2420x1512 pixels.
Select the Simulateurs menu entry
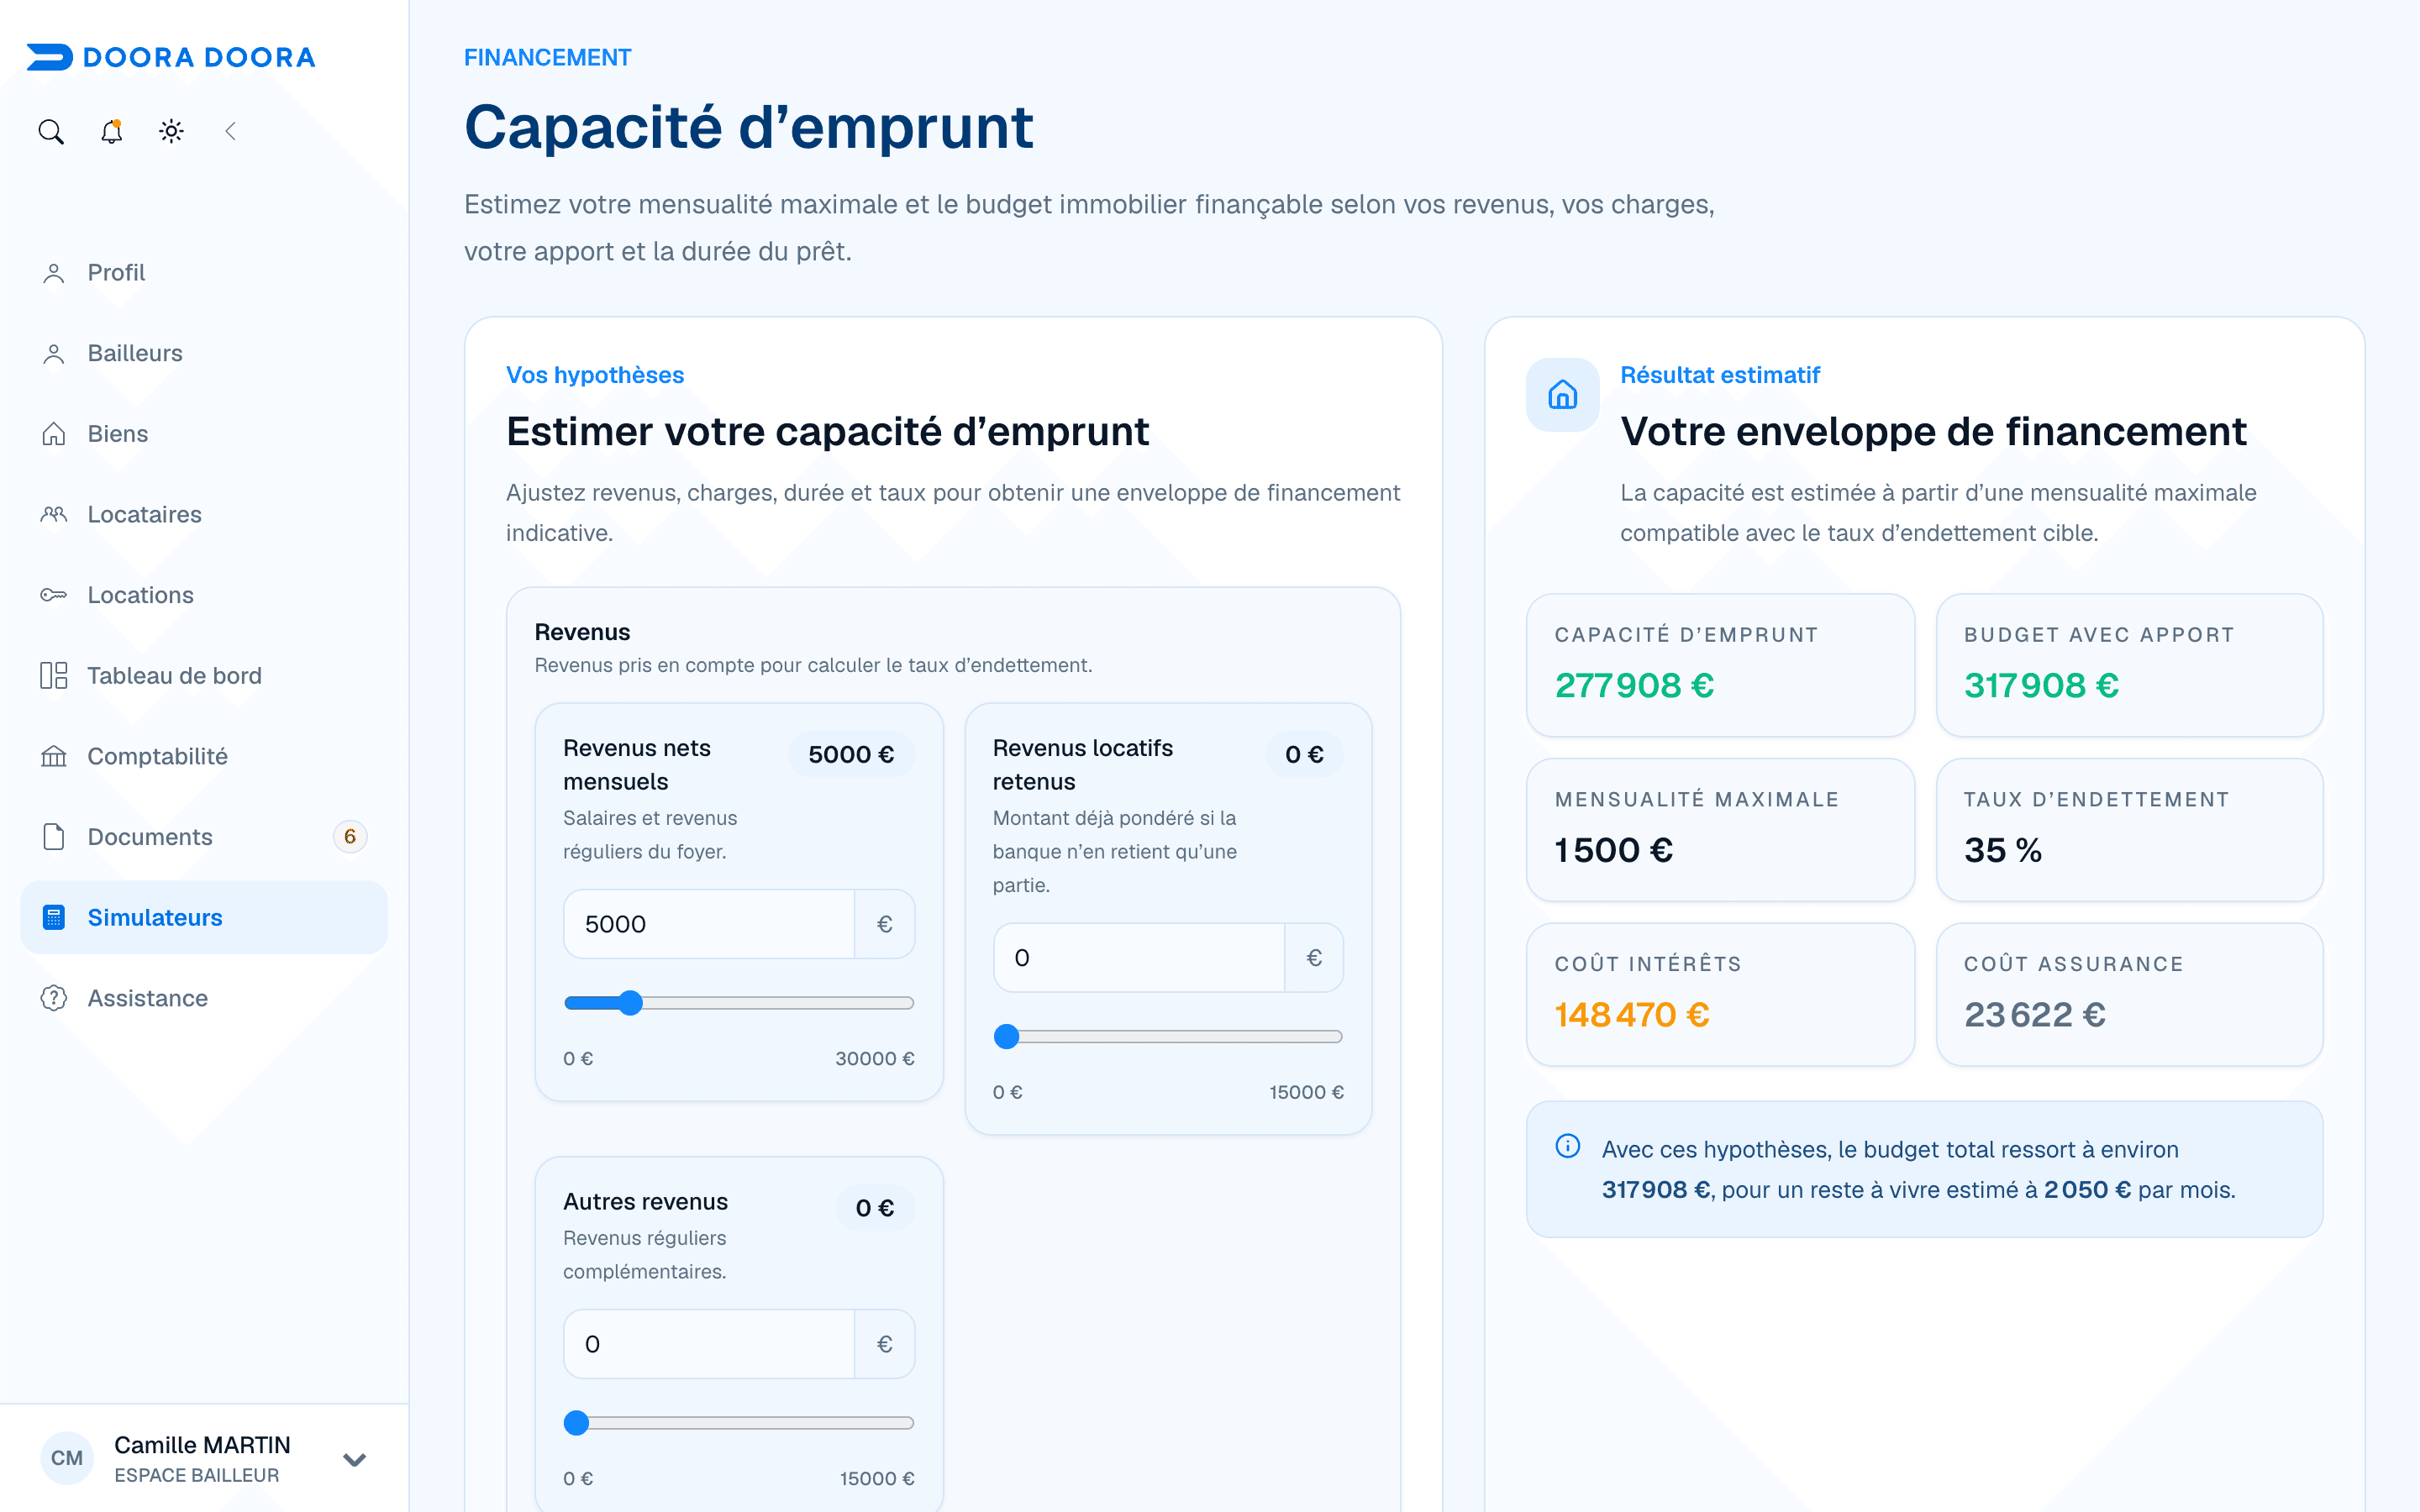click(x=204, y=918)
